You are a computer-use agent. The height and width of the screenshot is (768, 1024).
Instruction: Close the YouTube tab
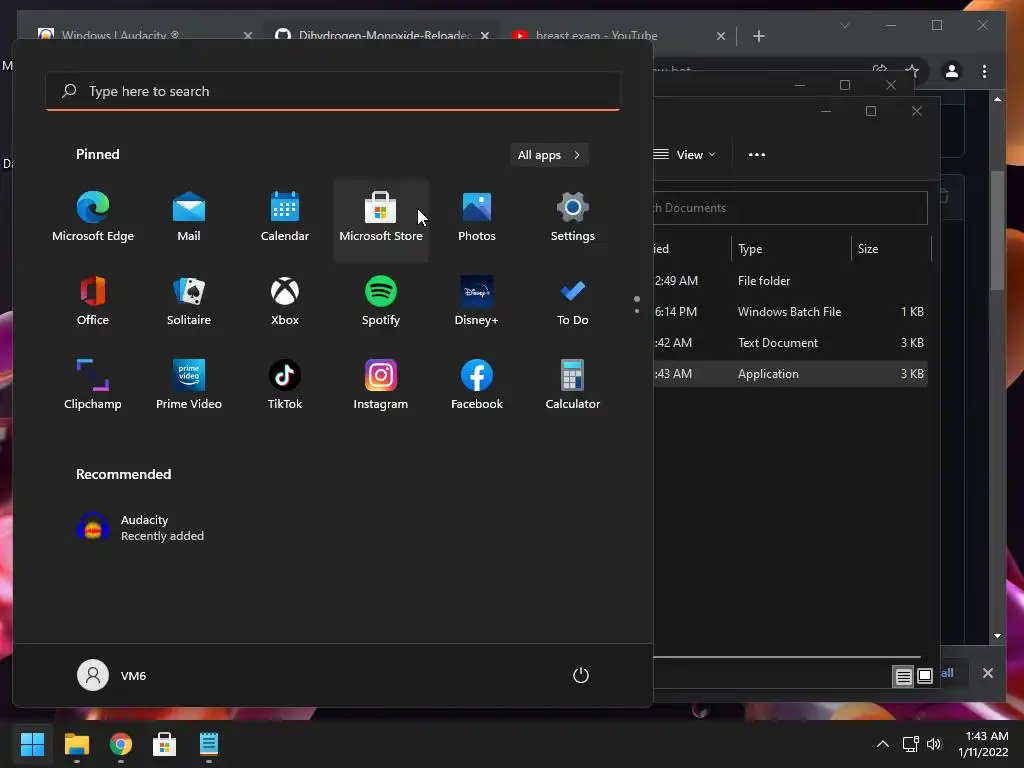[x=721, y=36]
